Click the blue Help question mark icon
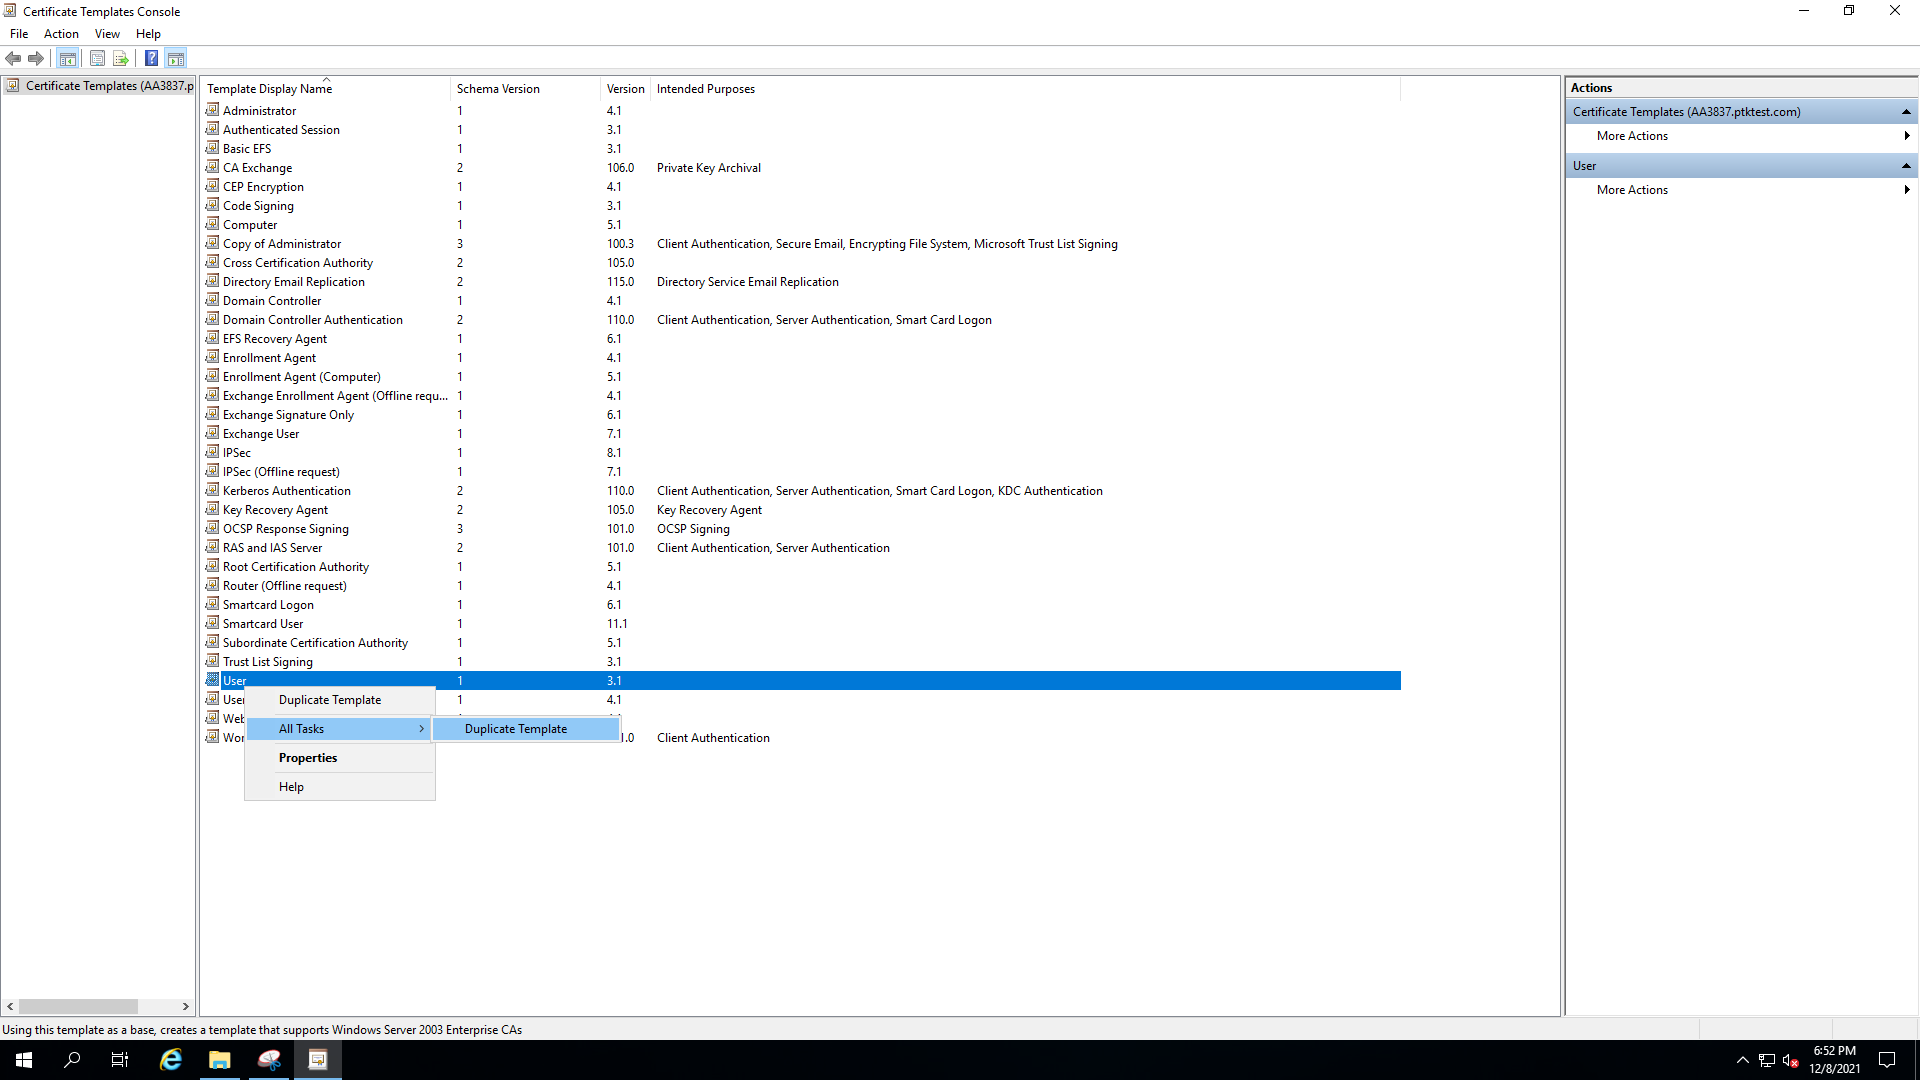 click(x=151, y=58)
